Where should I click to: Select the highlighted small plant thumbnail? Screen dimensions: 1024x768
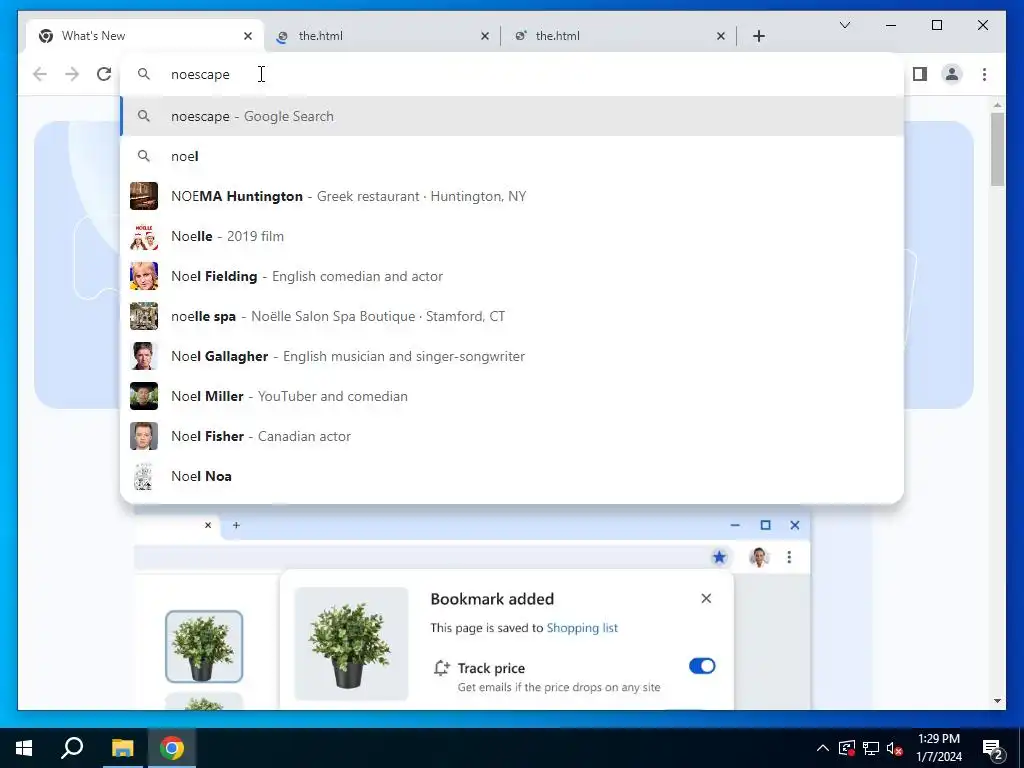204,647
